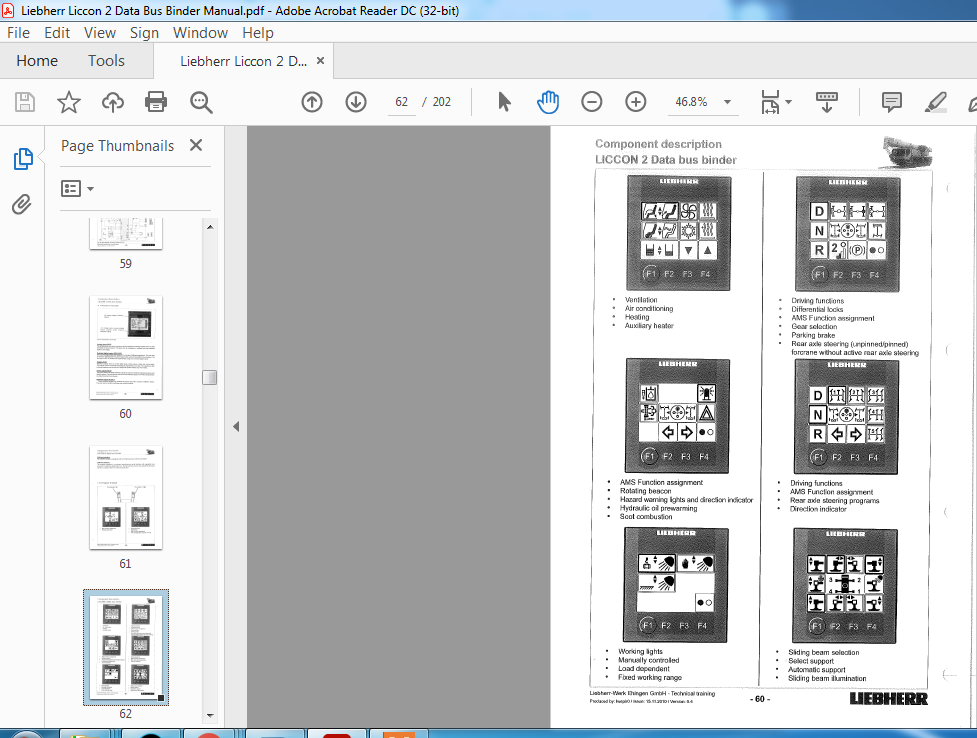Open the Edit menu

[x=57, y=32]
